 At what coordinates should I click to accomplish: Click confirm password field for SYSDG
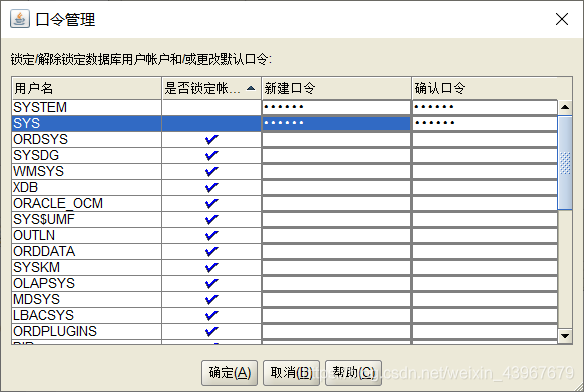pos(485,155)
